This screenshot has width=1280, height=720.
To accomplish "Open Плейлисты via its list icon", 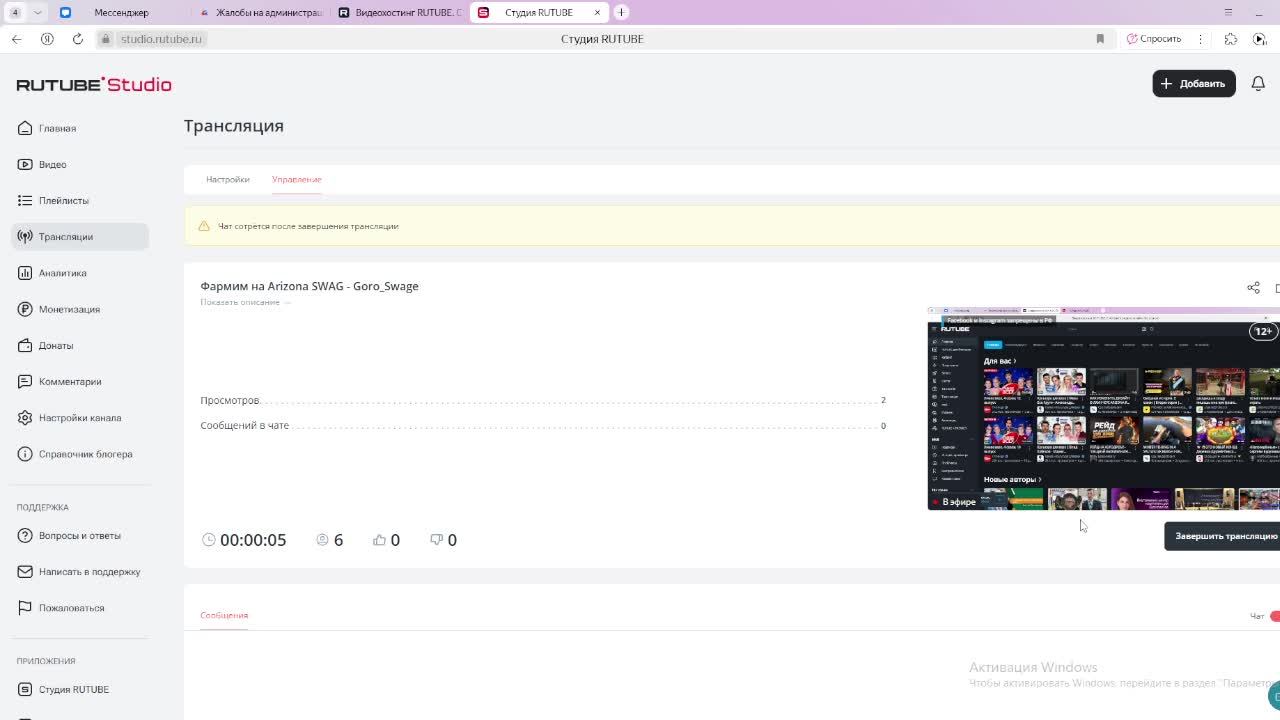I will [25, 200].
